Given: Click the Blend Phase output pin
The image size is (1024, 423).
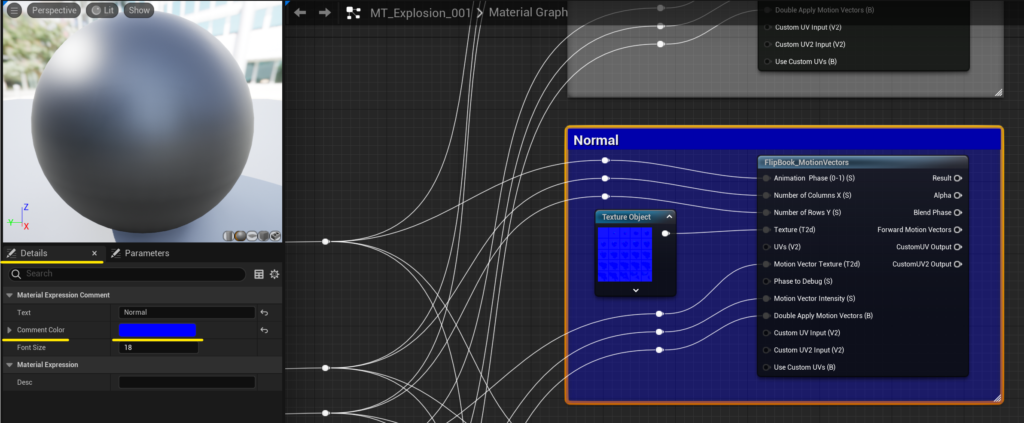Looking at the screenshot, I should [x=957, y=212].
